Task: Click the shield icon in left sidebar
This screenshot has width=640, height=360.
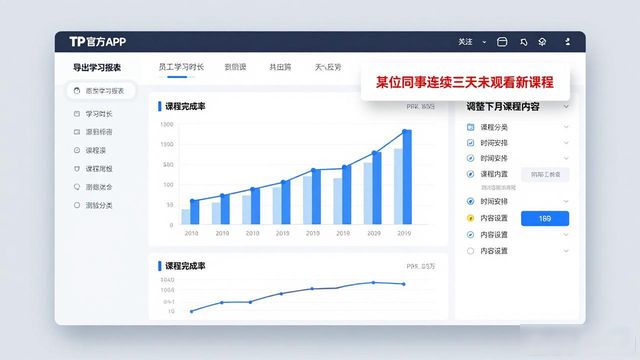Action: click(77, 169)
